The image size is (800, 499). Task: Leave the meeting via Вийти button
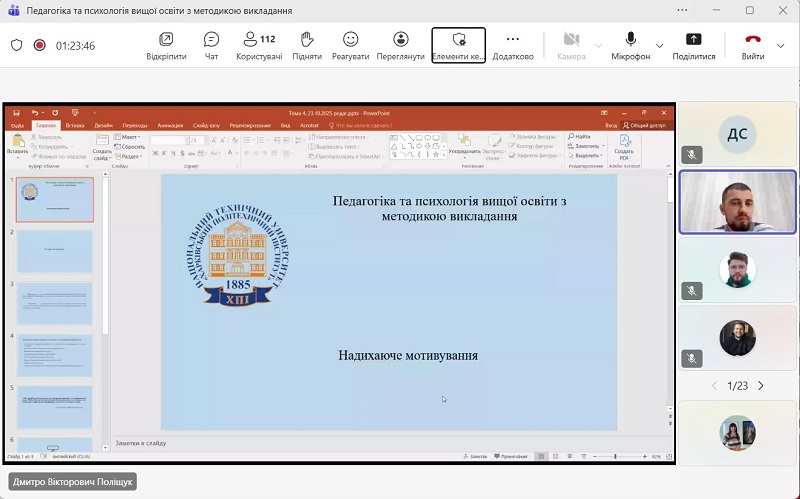click(x=753, y=45)
